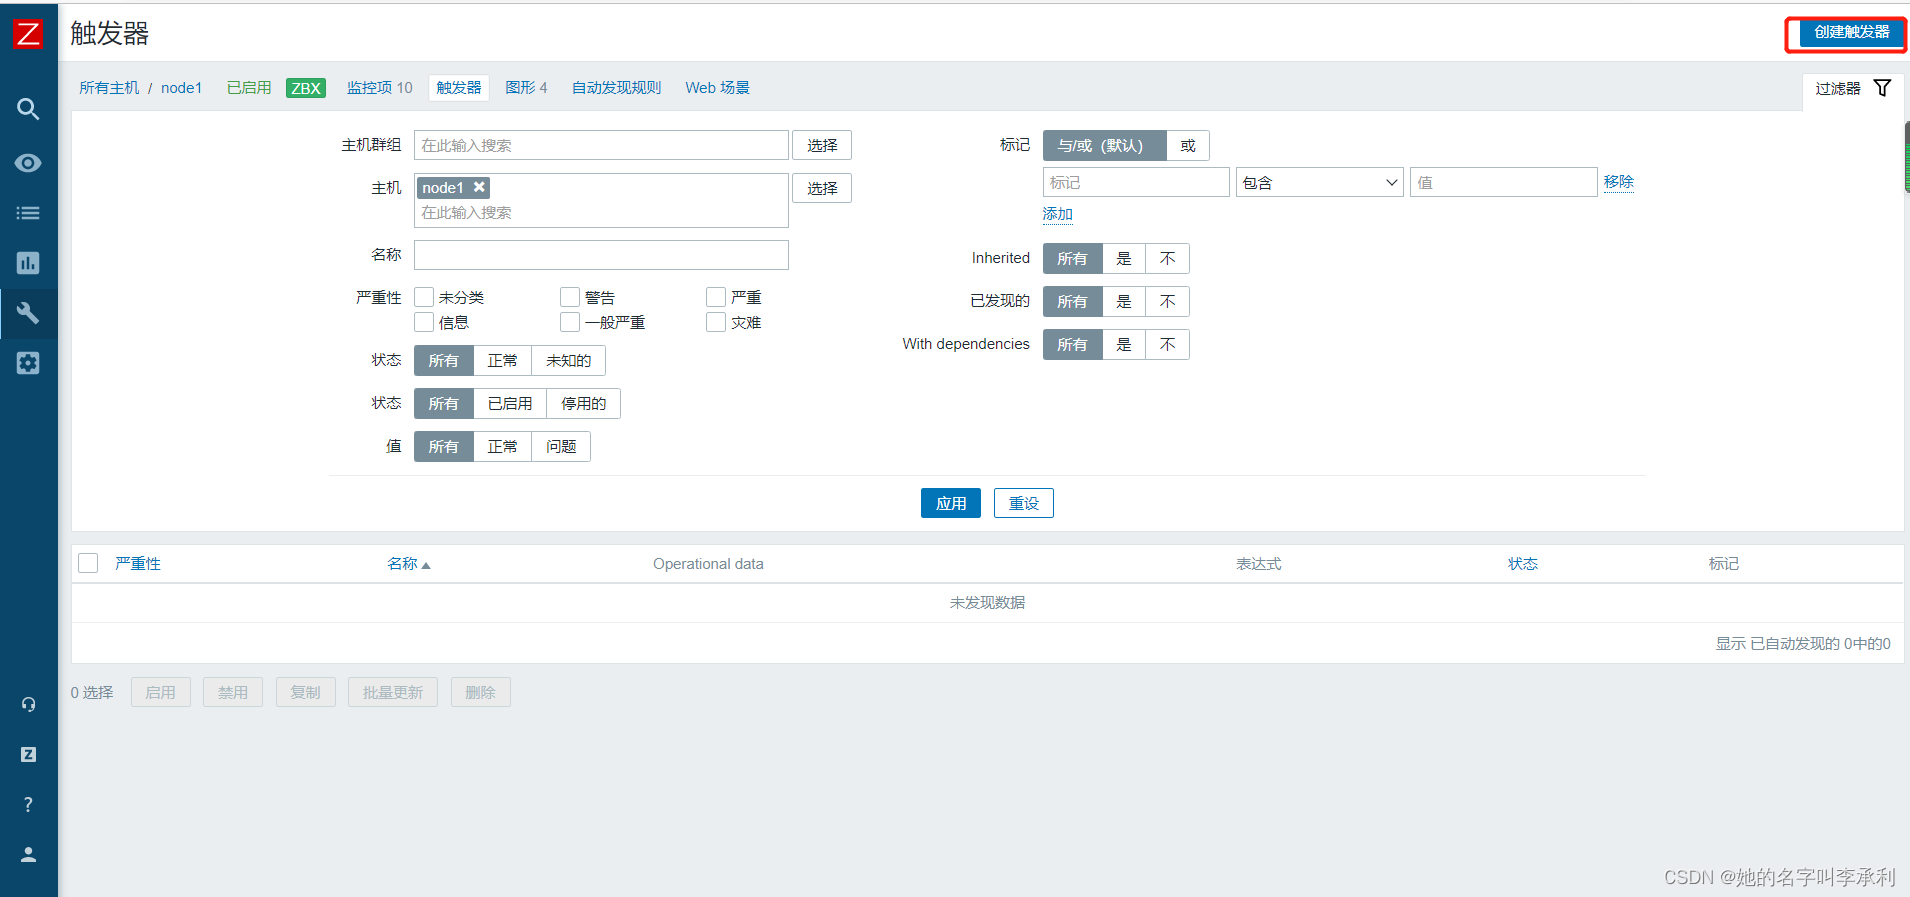Select 已启用 status option

tap(510, 404)
